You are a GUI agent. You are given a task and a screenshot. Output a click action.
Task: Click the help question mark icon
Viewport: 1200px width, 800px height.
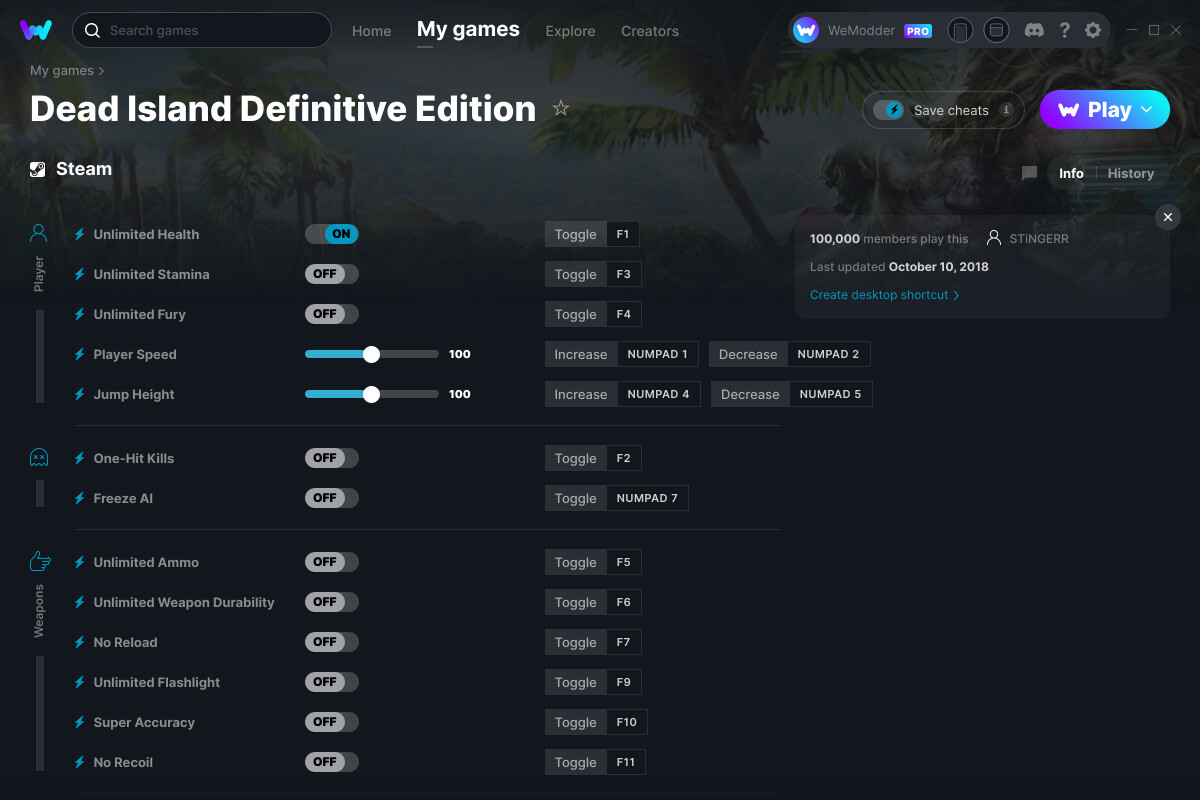pyautogui.click(x=1064, y=30)
